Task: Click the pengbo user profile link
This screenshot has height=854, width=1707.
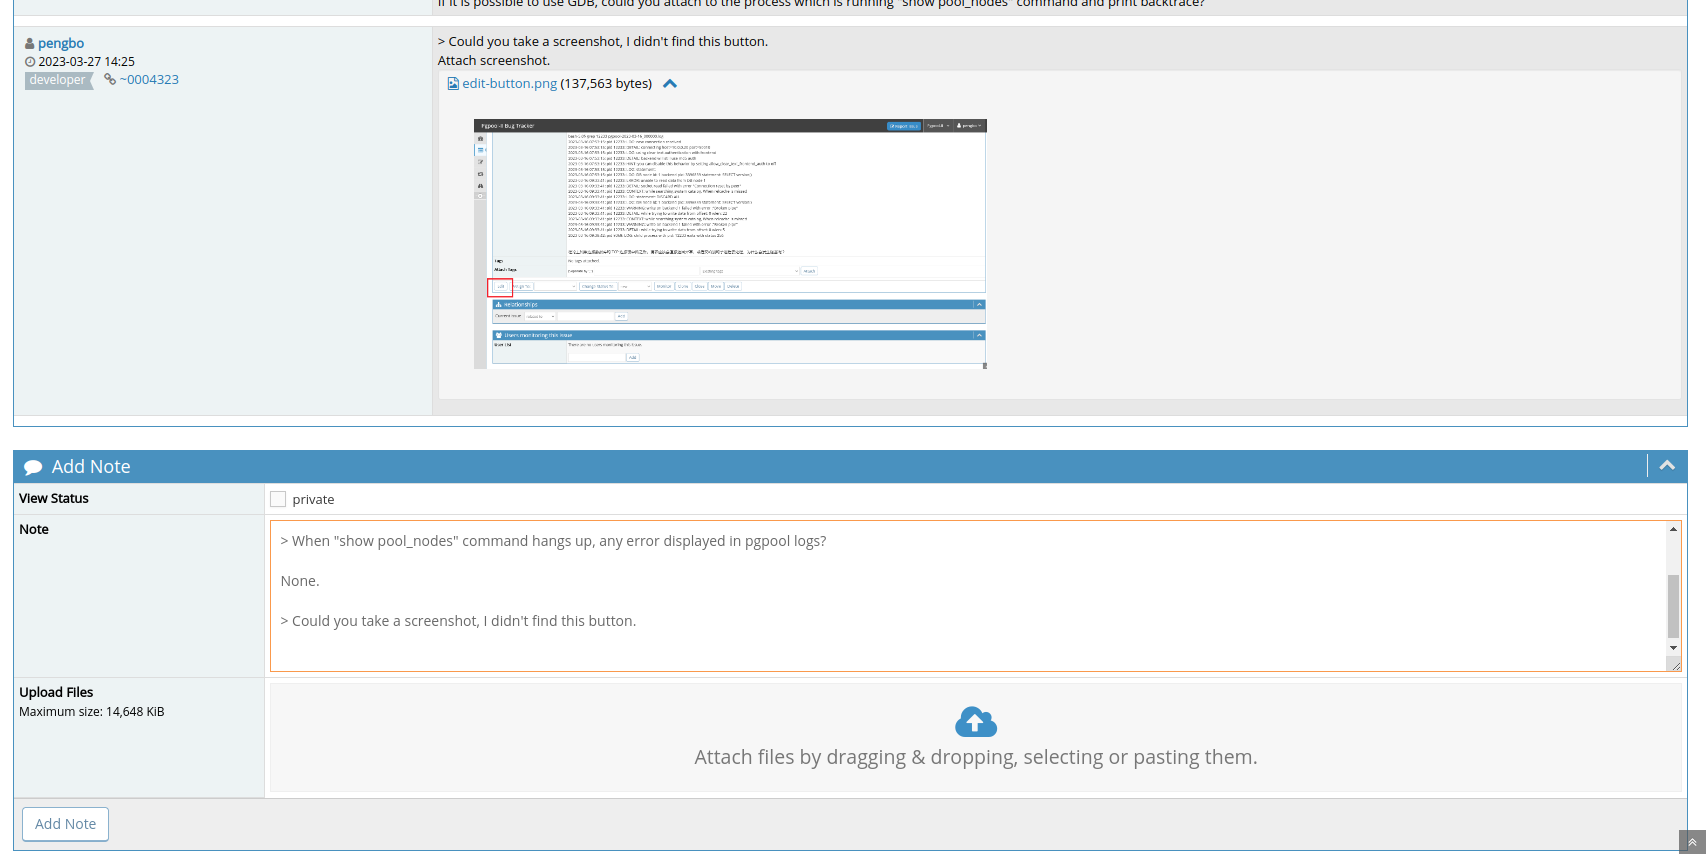Action: coord(61,43)
